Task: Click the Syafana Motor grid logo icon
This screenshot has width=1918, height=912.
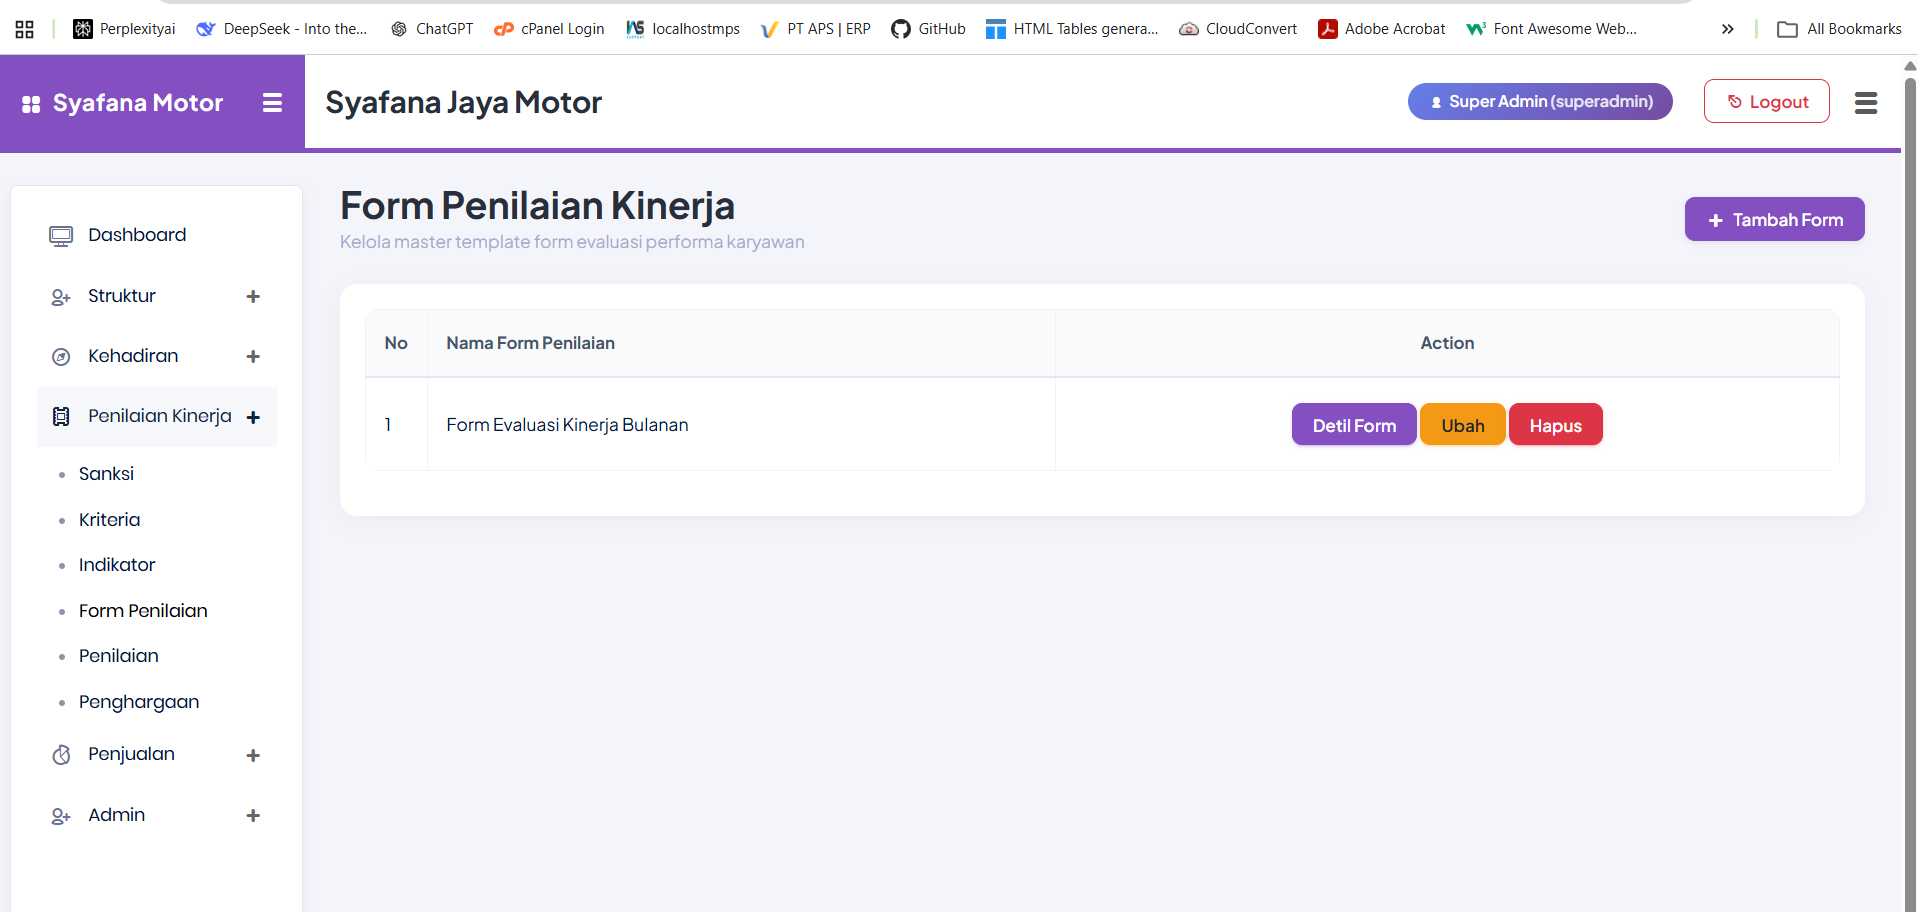Action: click(31, 104)
